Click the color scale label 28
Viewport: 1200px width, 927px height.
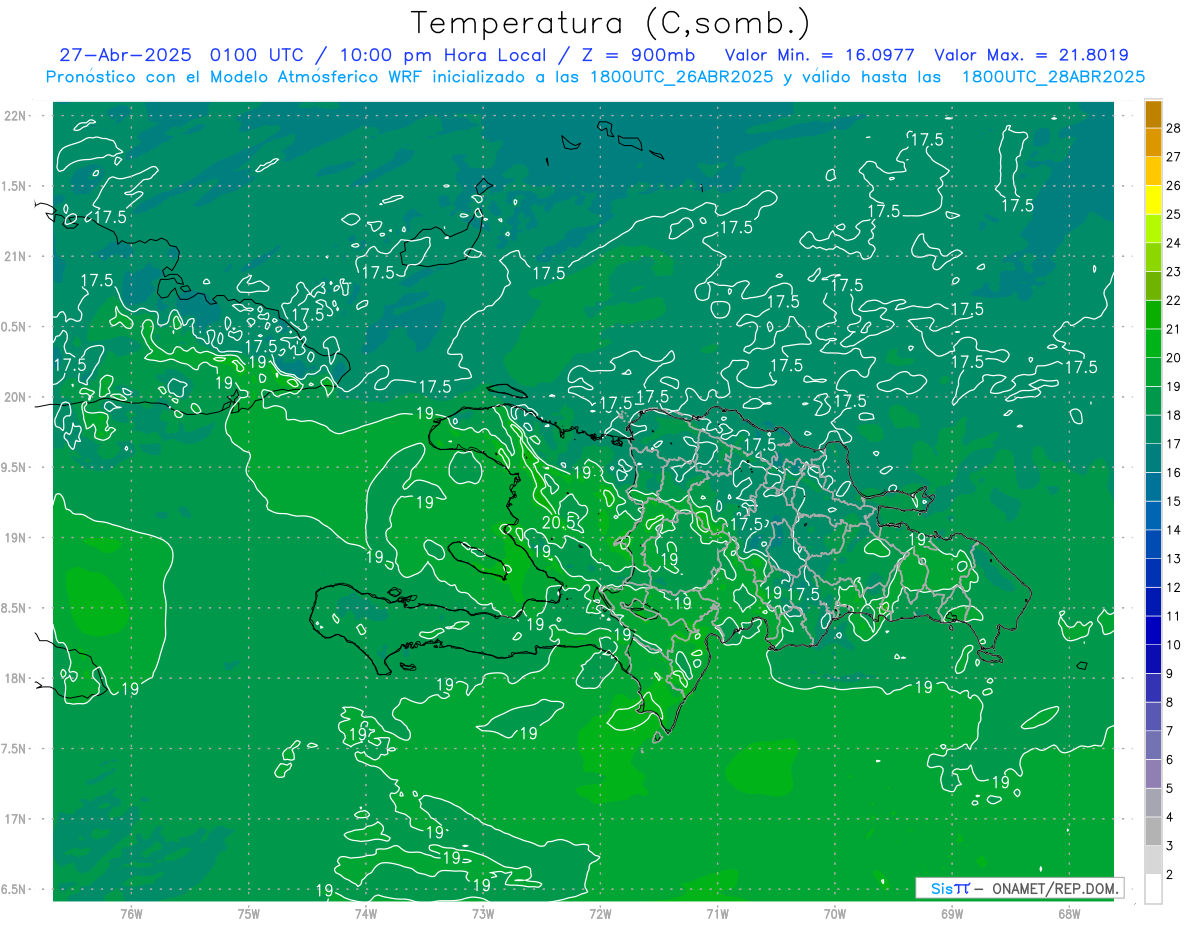(1174, 128)
